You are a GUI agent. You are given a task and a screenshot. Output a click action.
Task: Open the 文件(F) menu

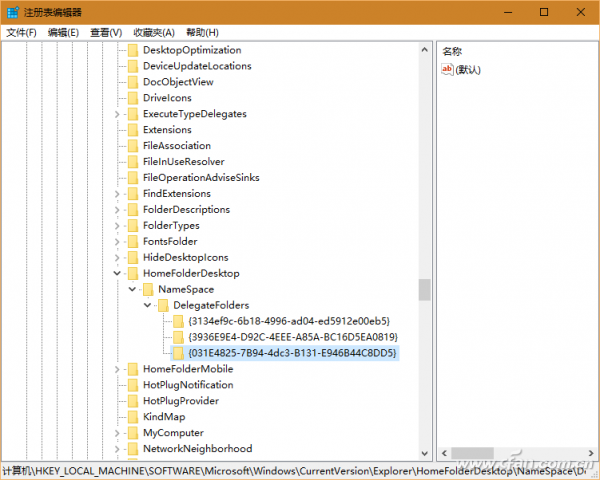21,33
